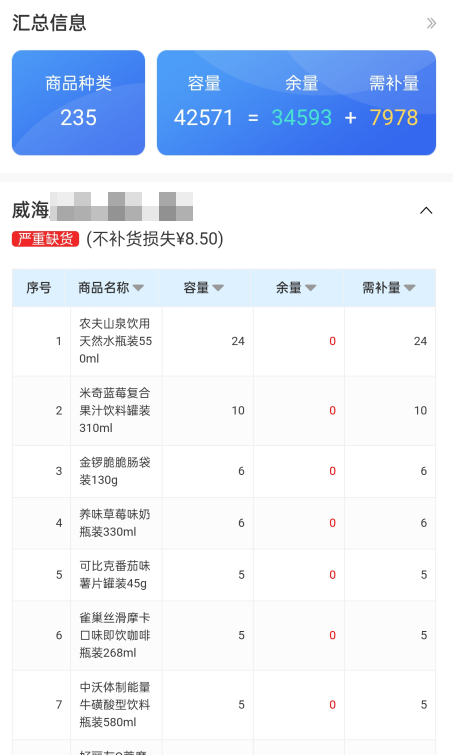Select the 雀巢丝滑摩卡咖啡 row

(x=224, y=636)
